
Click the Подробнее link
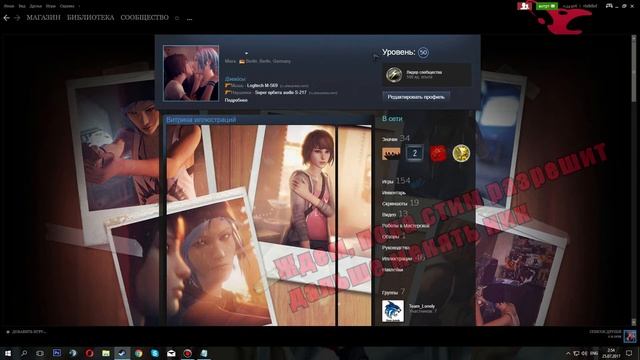point(236,100)
